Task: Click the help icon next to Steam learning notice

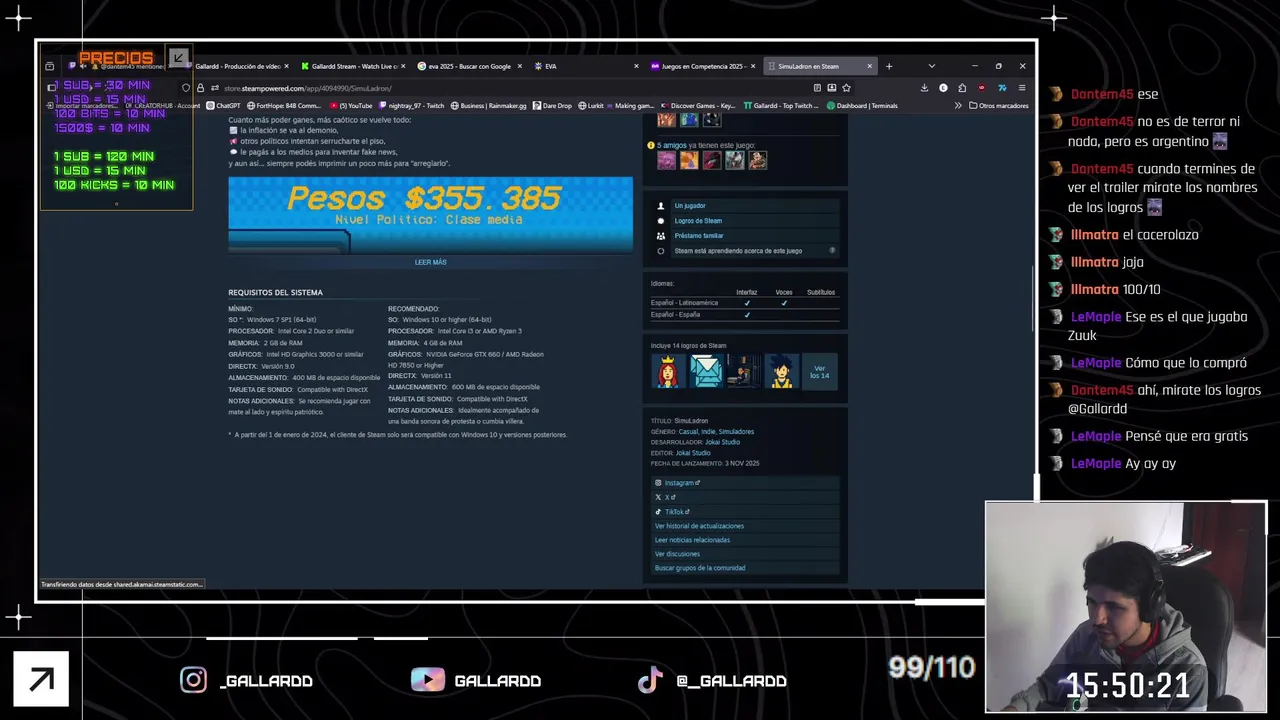Action: click(832, 251)
